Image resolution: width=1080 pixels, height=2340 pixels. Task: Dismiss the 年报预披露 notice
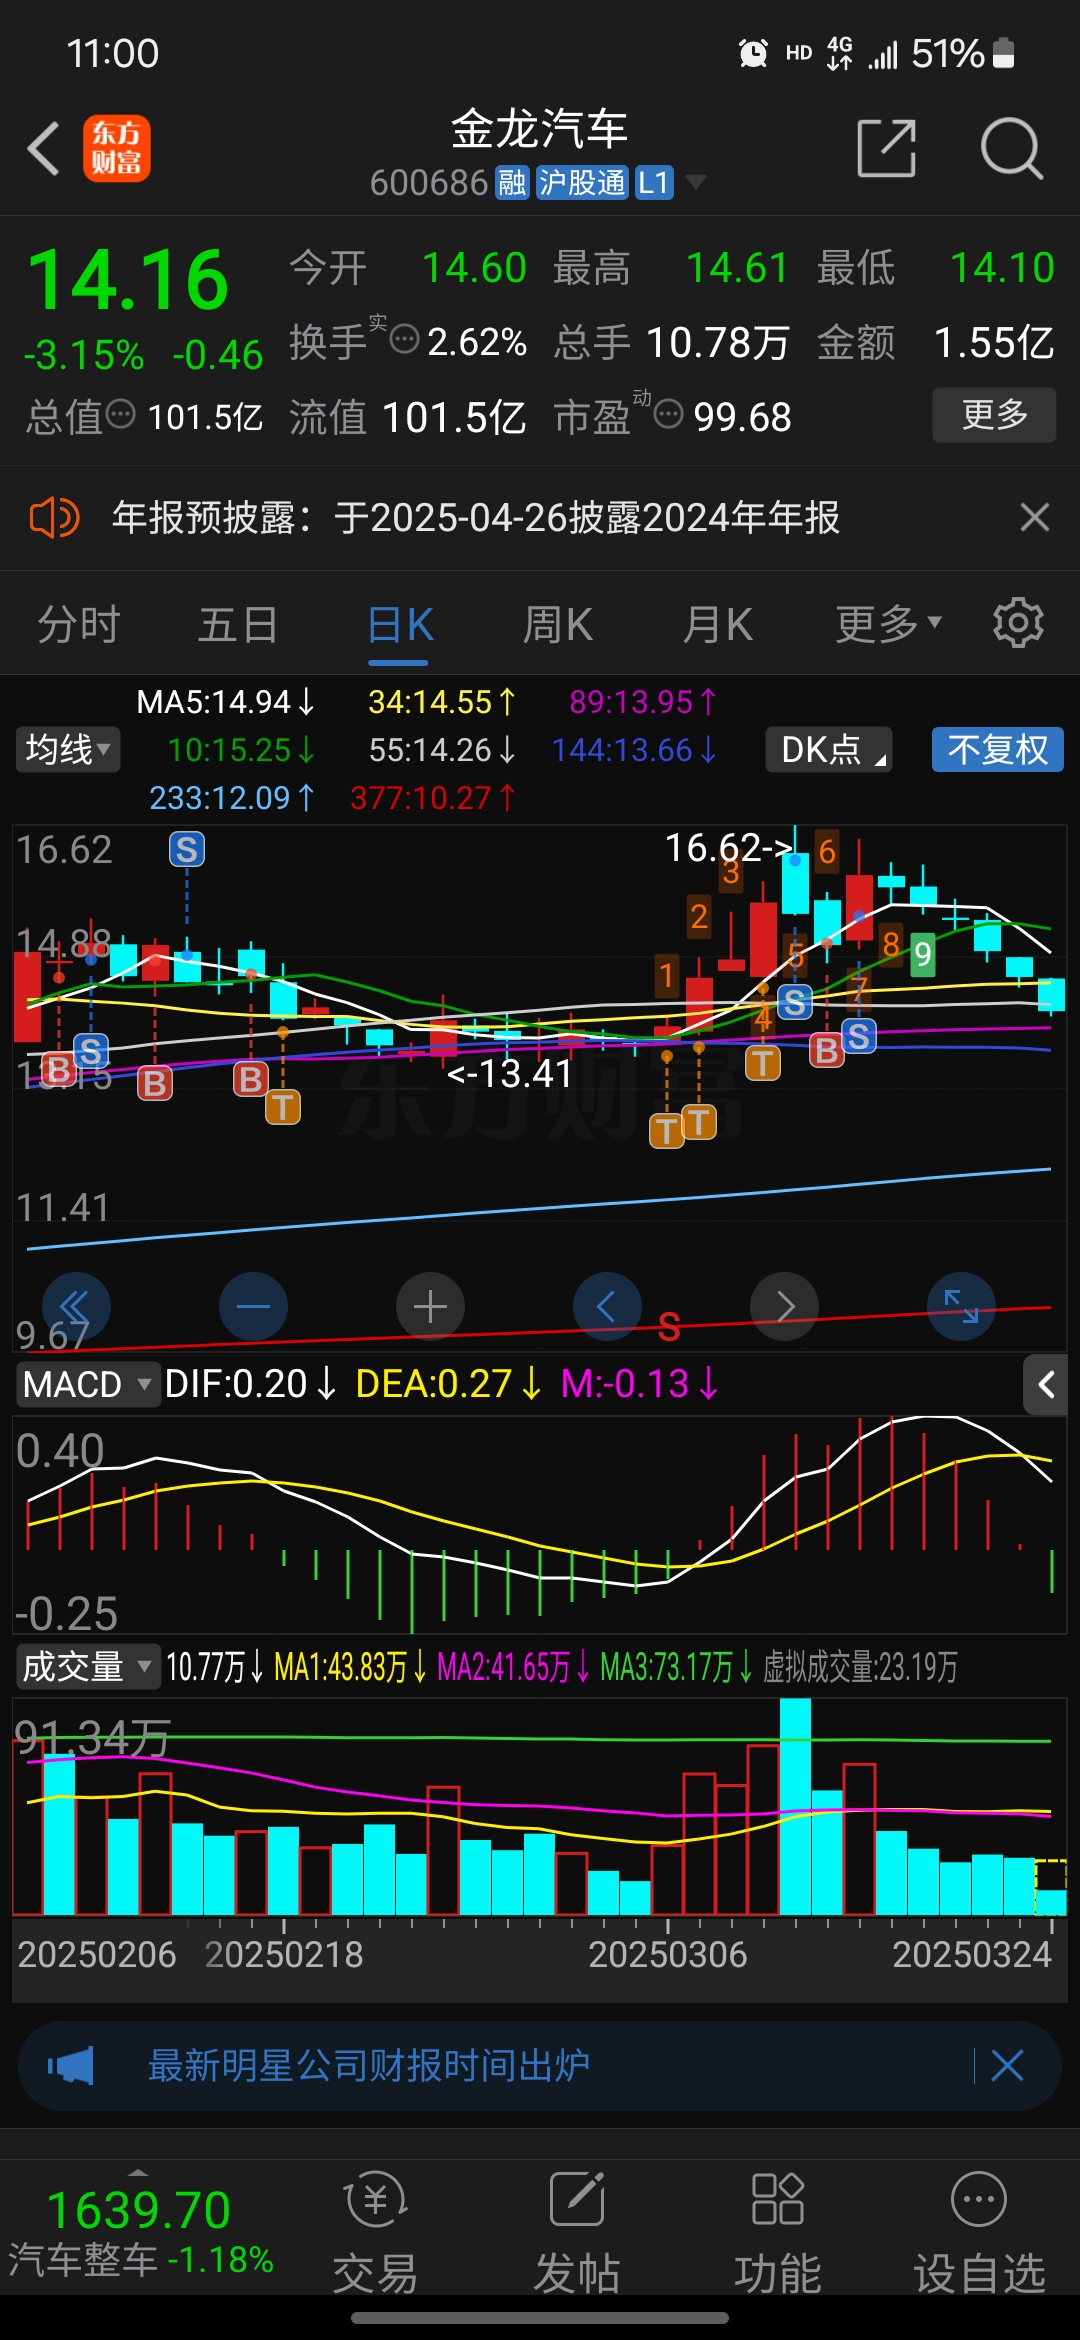pyautogui.click(x=1034, y=518)
